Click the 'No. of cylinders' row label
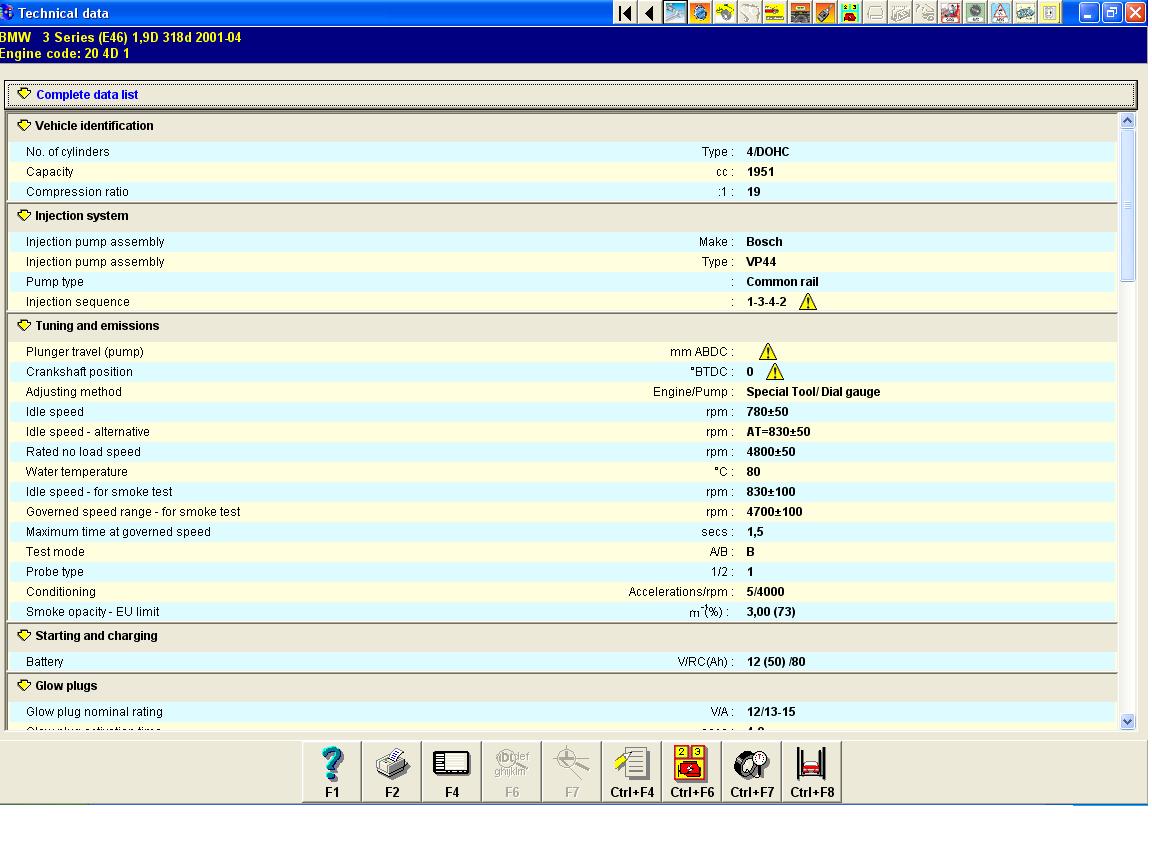Screen dimensions: 1152x864 tap(68, 152)
